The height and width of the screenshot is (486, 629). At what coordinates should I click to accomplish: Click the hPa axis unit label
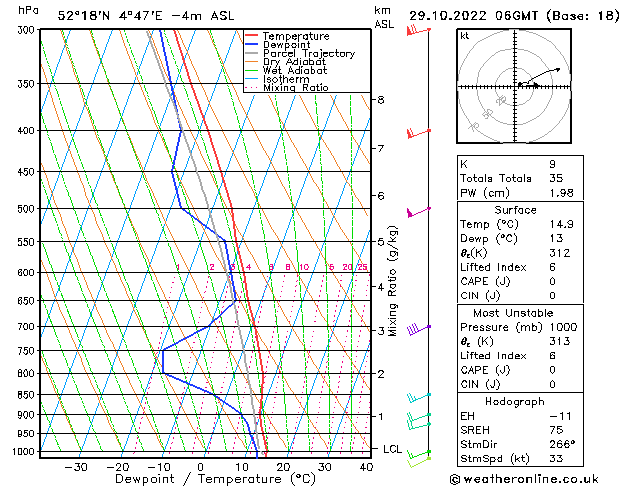tap(28, 11)
